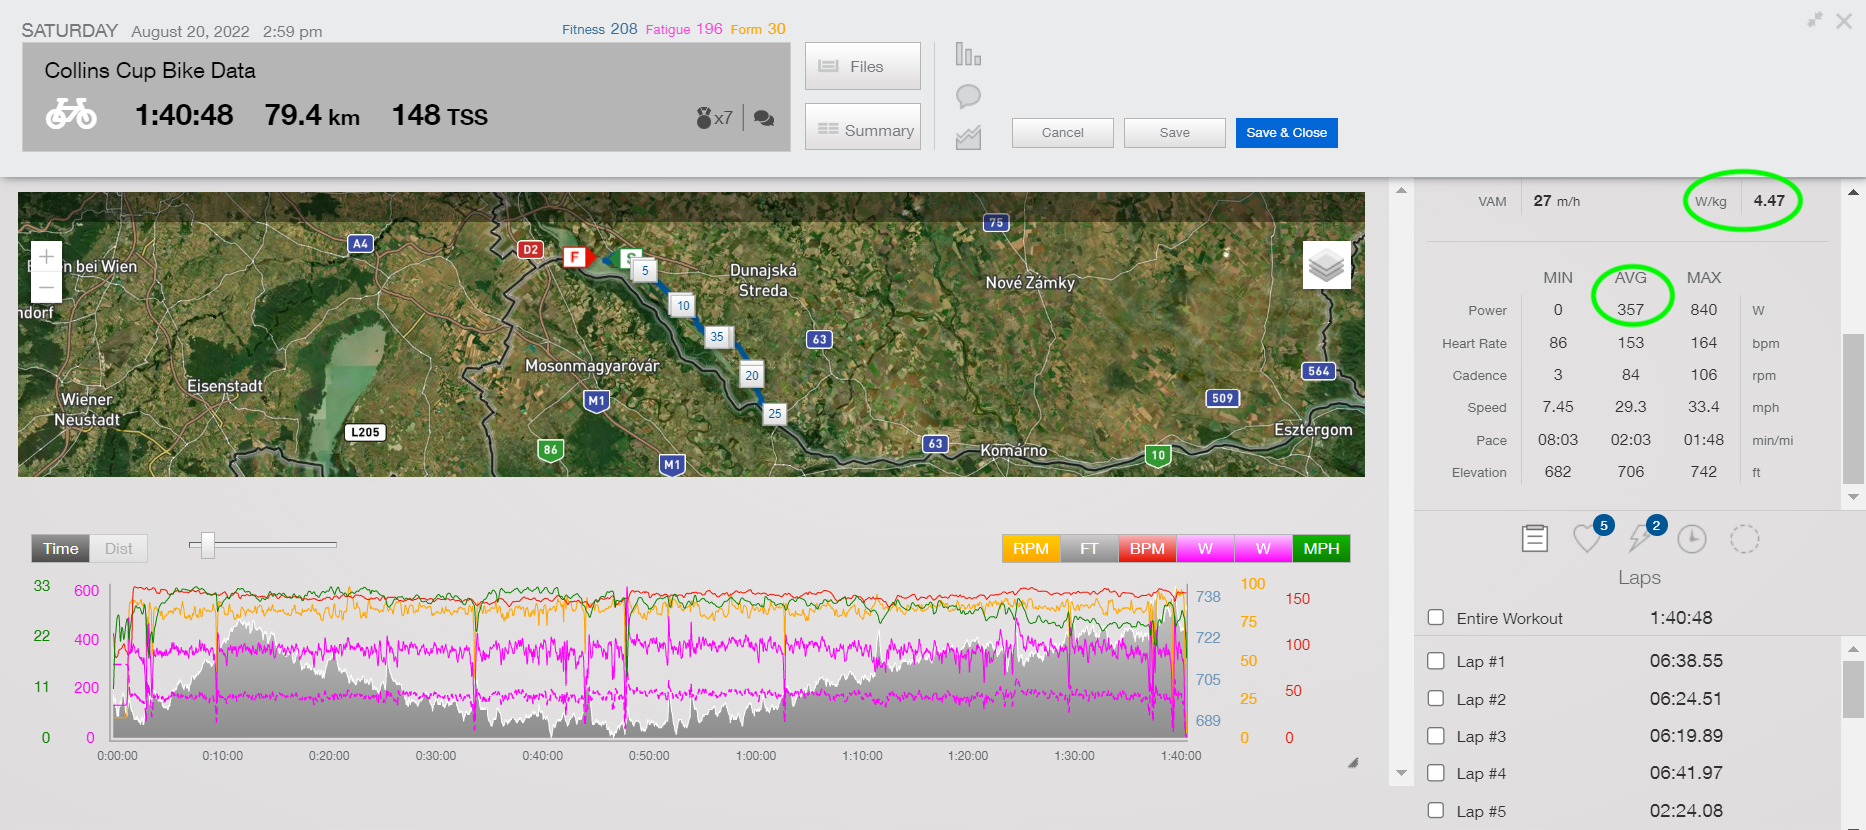Switch chart axis to Time
The width and height of the screenshot is (1866, 830).
60,549
